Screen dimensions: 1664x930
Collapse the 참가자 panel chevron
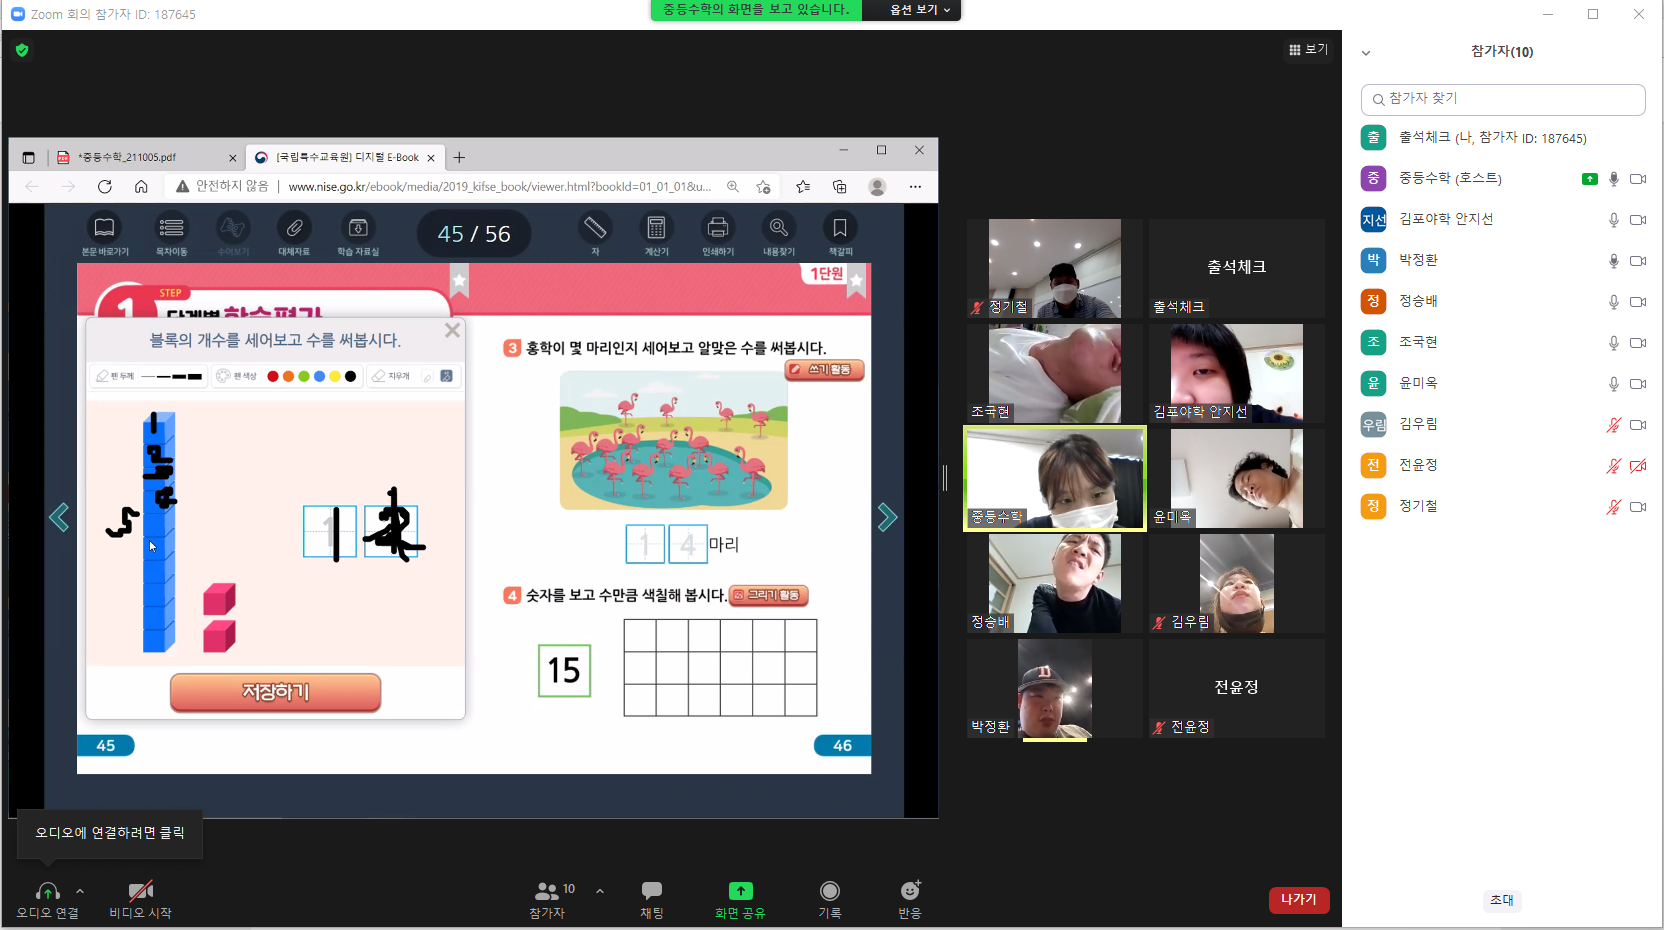click(x=1366, y=53)
